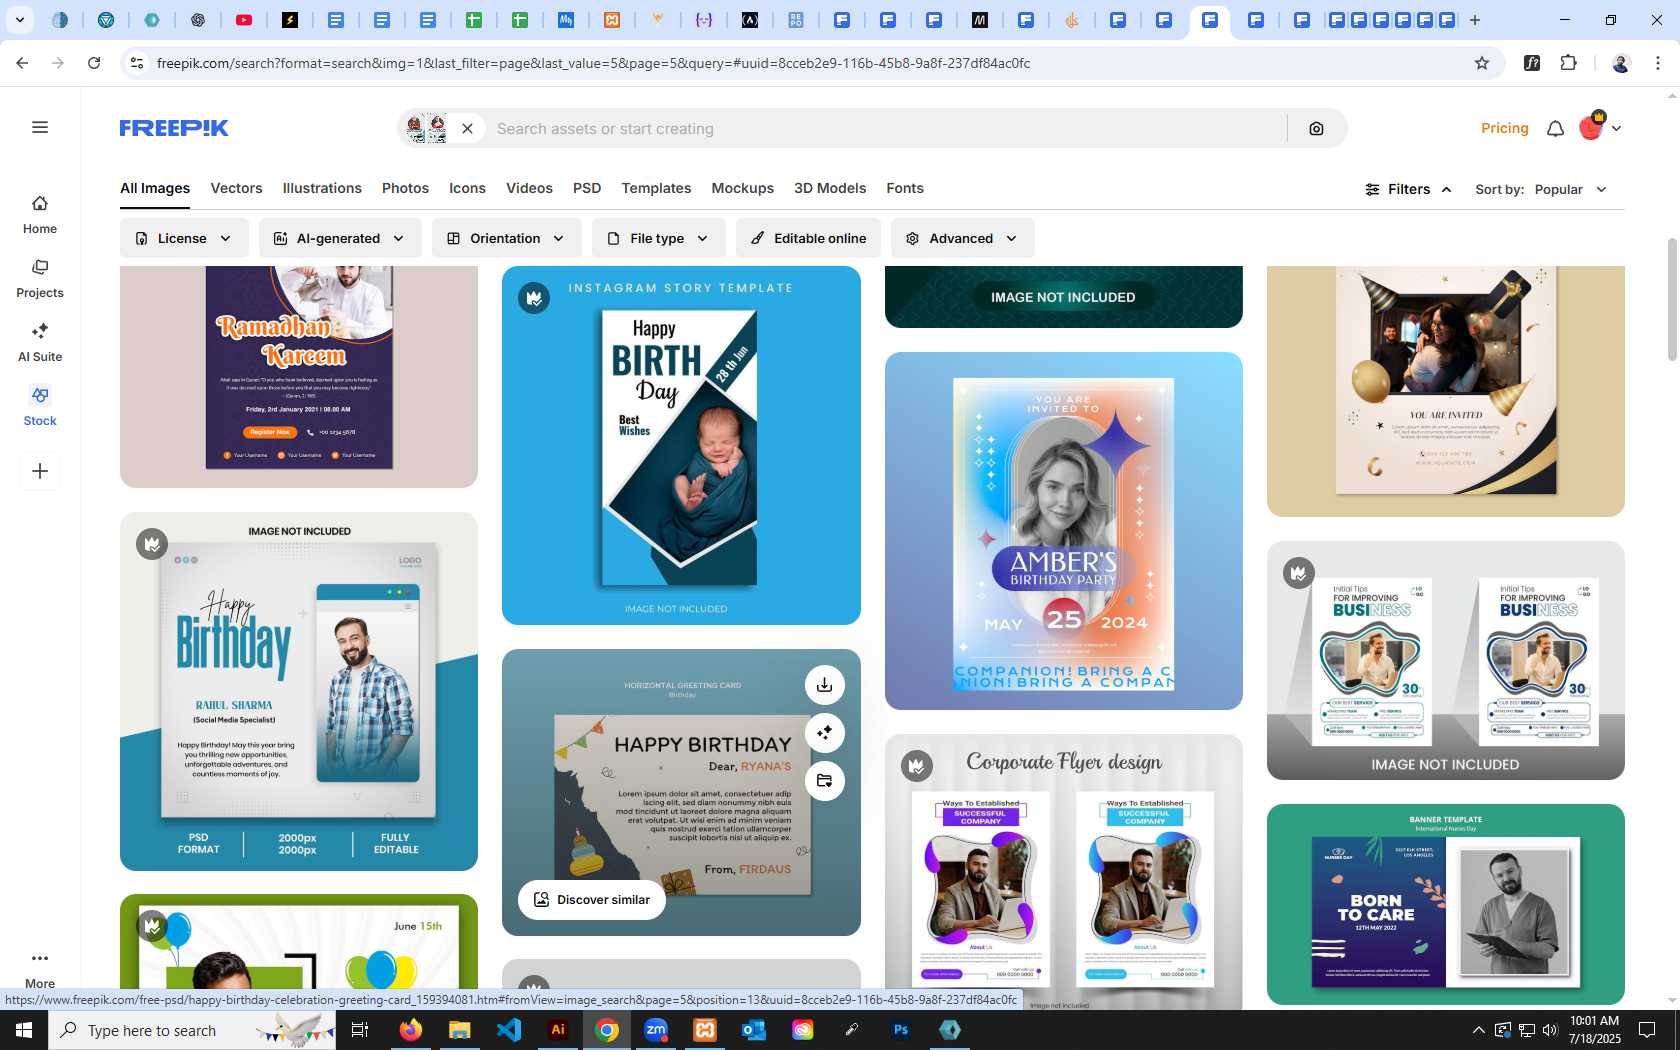The height and width of the screenshot is (1050, 1680).
Task: Bookmark this page star icon
Action: [1482, 63]
